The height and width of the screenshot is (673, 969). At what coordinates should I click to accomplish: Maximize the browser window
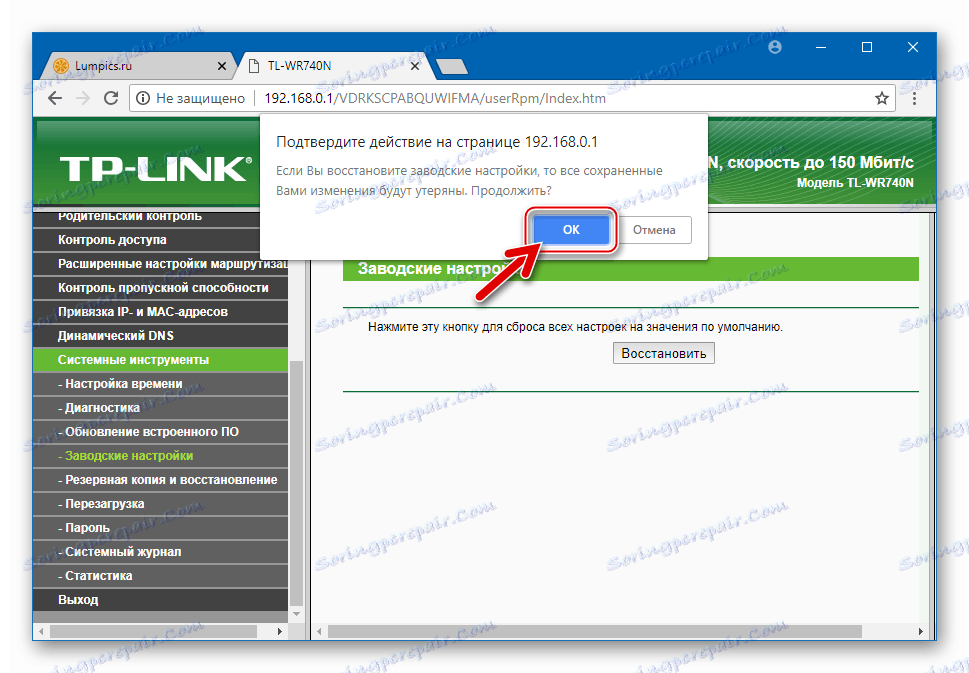(x=867, y=48)
